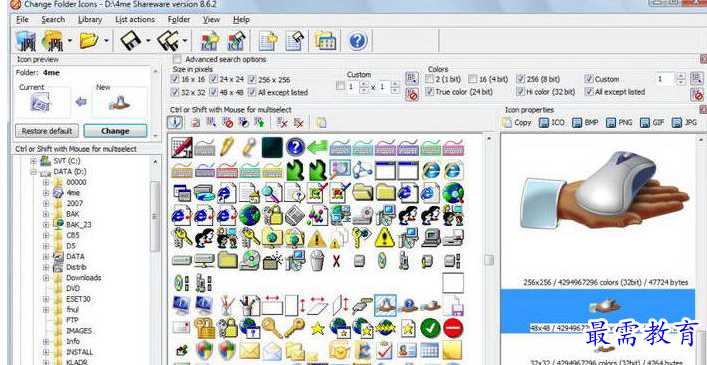
Task: Expand the 00000 folder node
Action: click(x=46, y=182)
